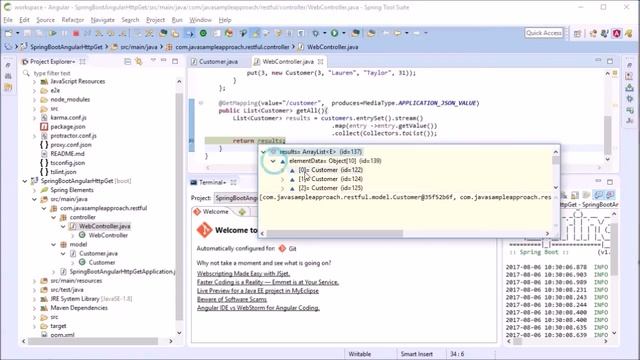Image resolution: width=640 pixels, height=360 pixels.
Task: Expand the src/main/resources folder
Action: pos(34,281)
